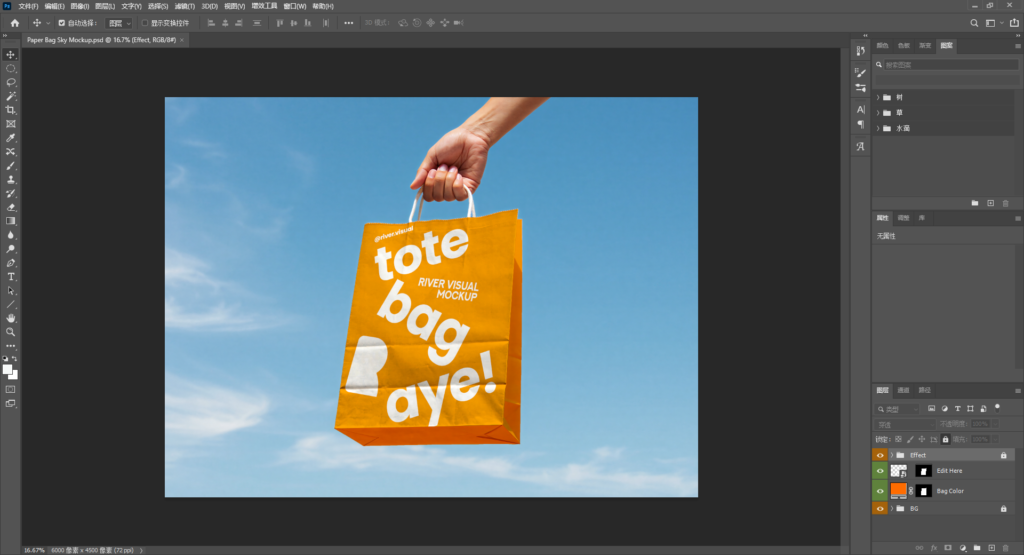Open the 窗口(W) menu
This screenshot has height=555, width=1024.
point(295,6)
